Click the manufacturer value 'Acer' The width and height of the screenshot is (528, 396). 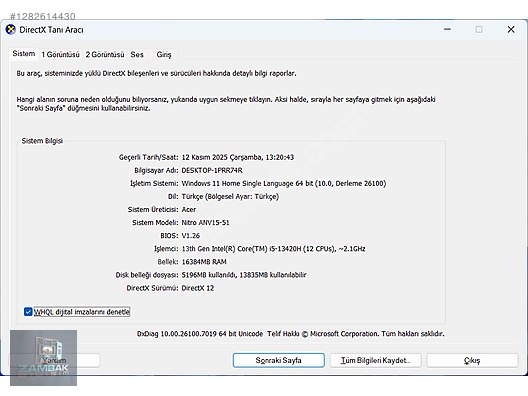point(189,209)
